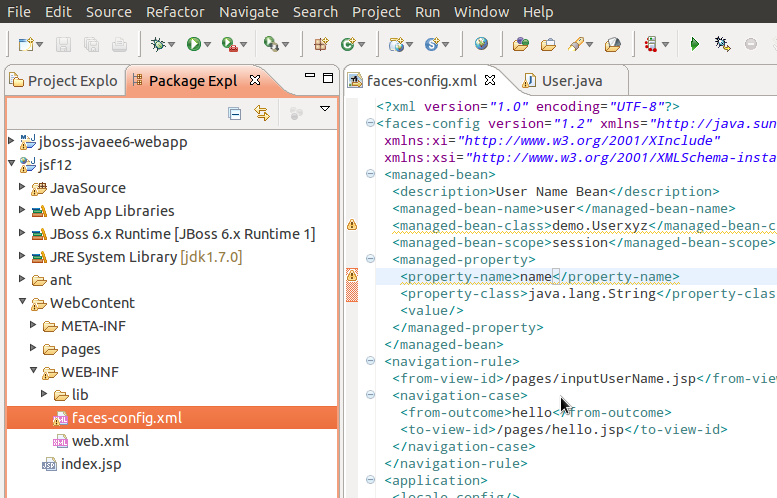Open the web browser globe icon

click(482, 44)
